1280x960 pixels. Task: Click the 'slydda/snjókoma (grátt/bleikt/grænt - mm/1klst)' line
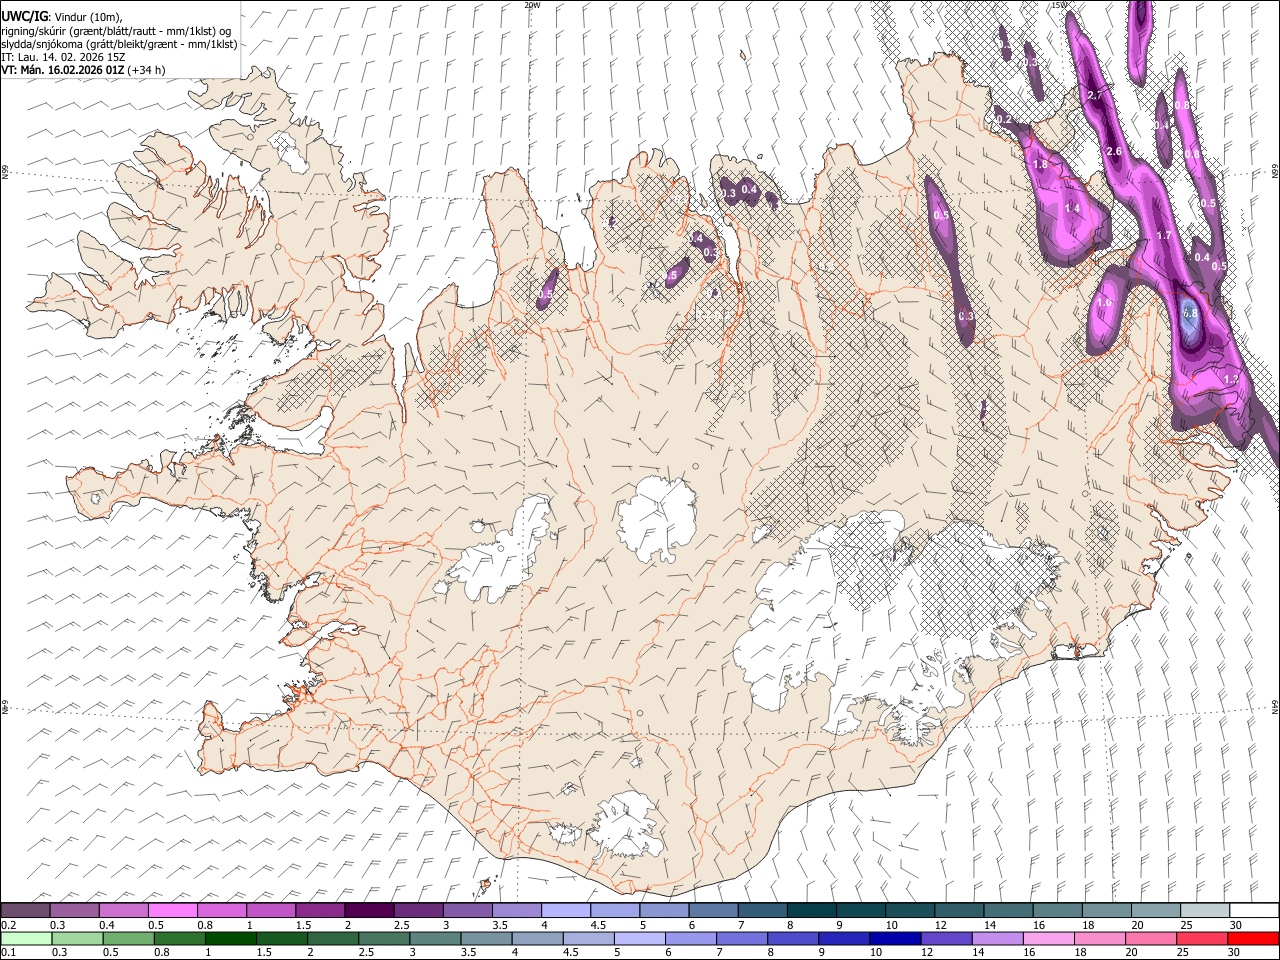click(x=119, y=44)
